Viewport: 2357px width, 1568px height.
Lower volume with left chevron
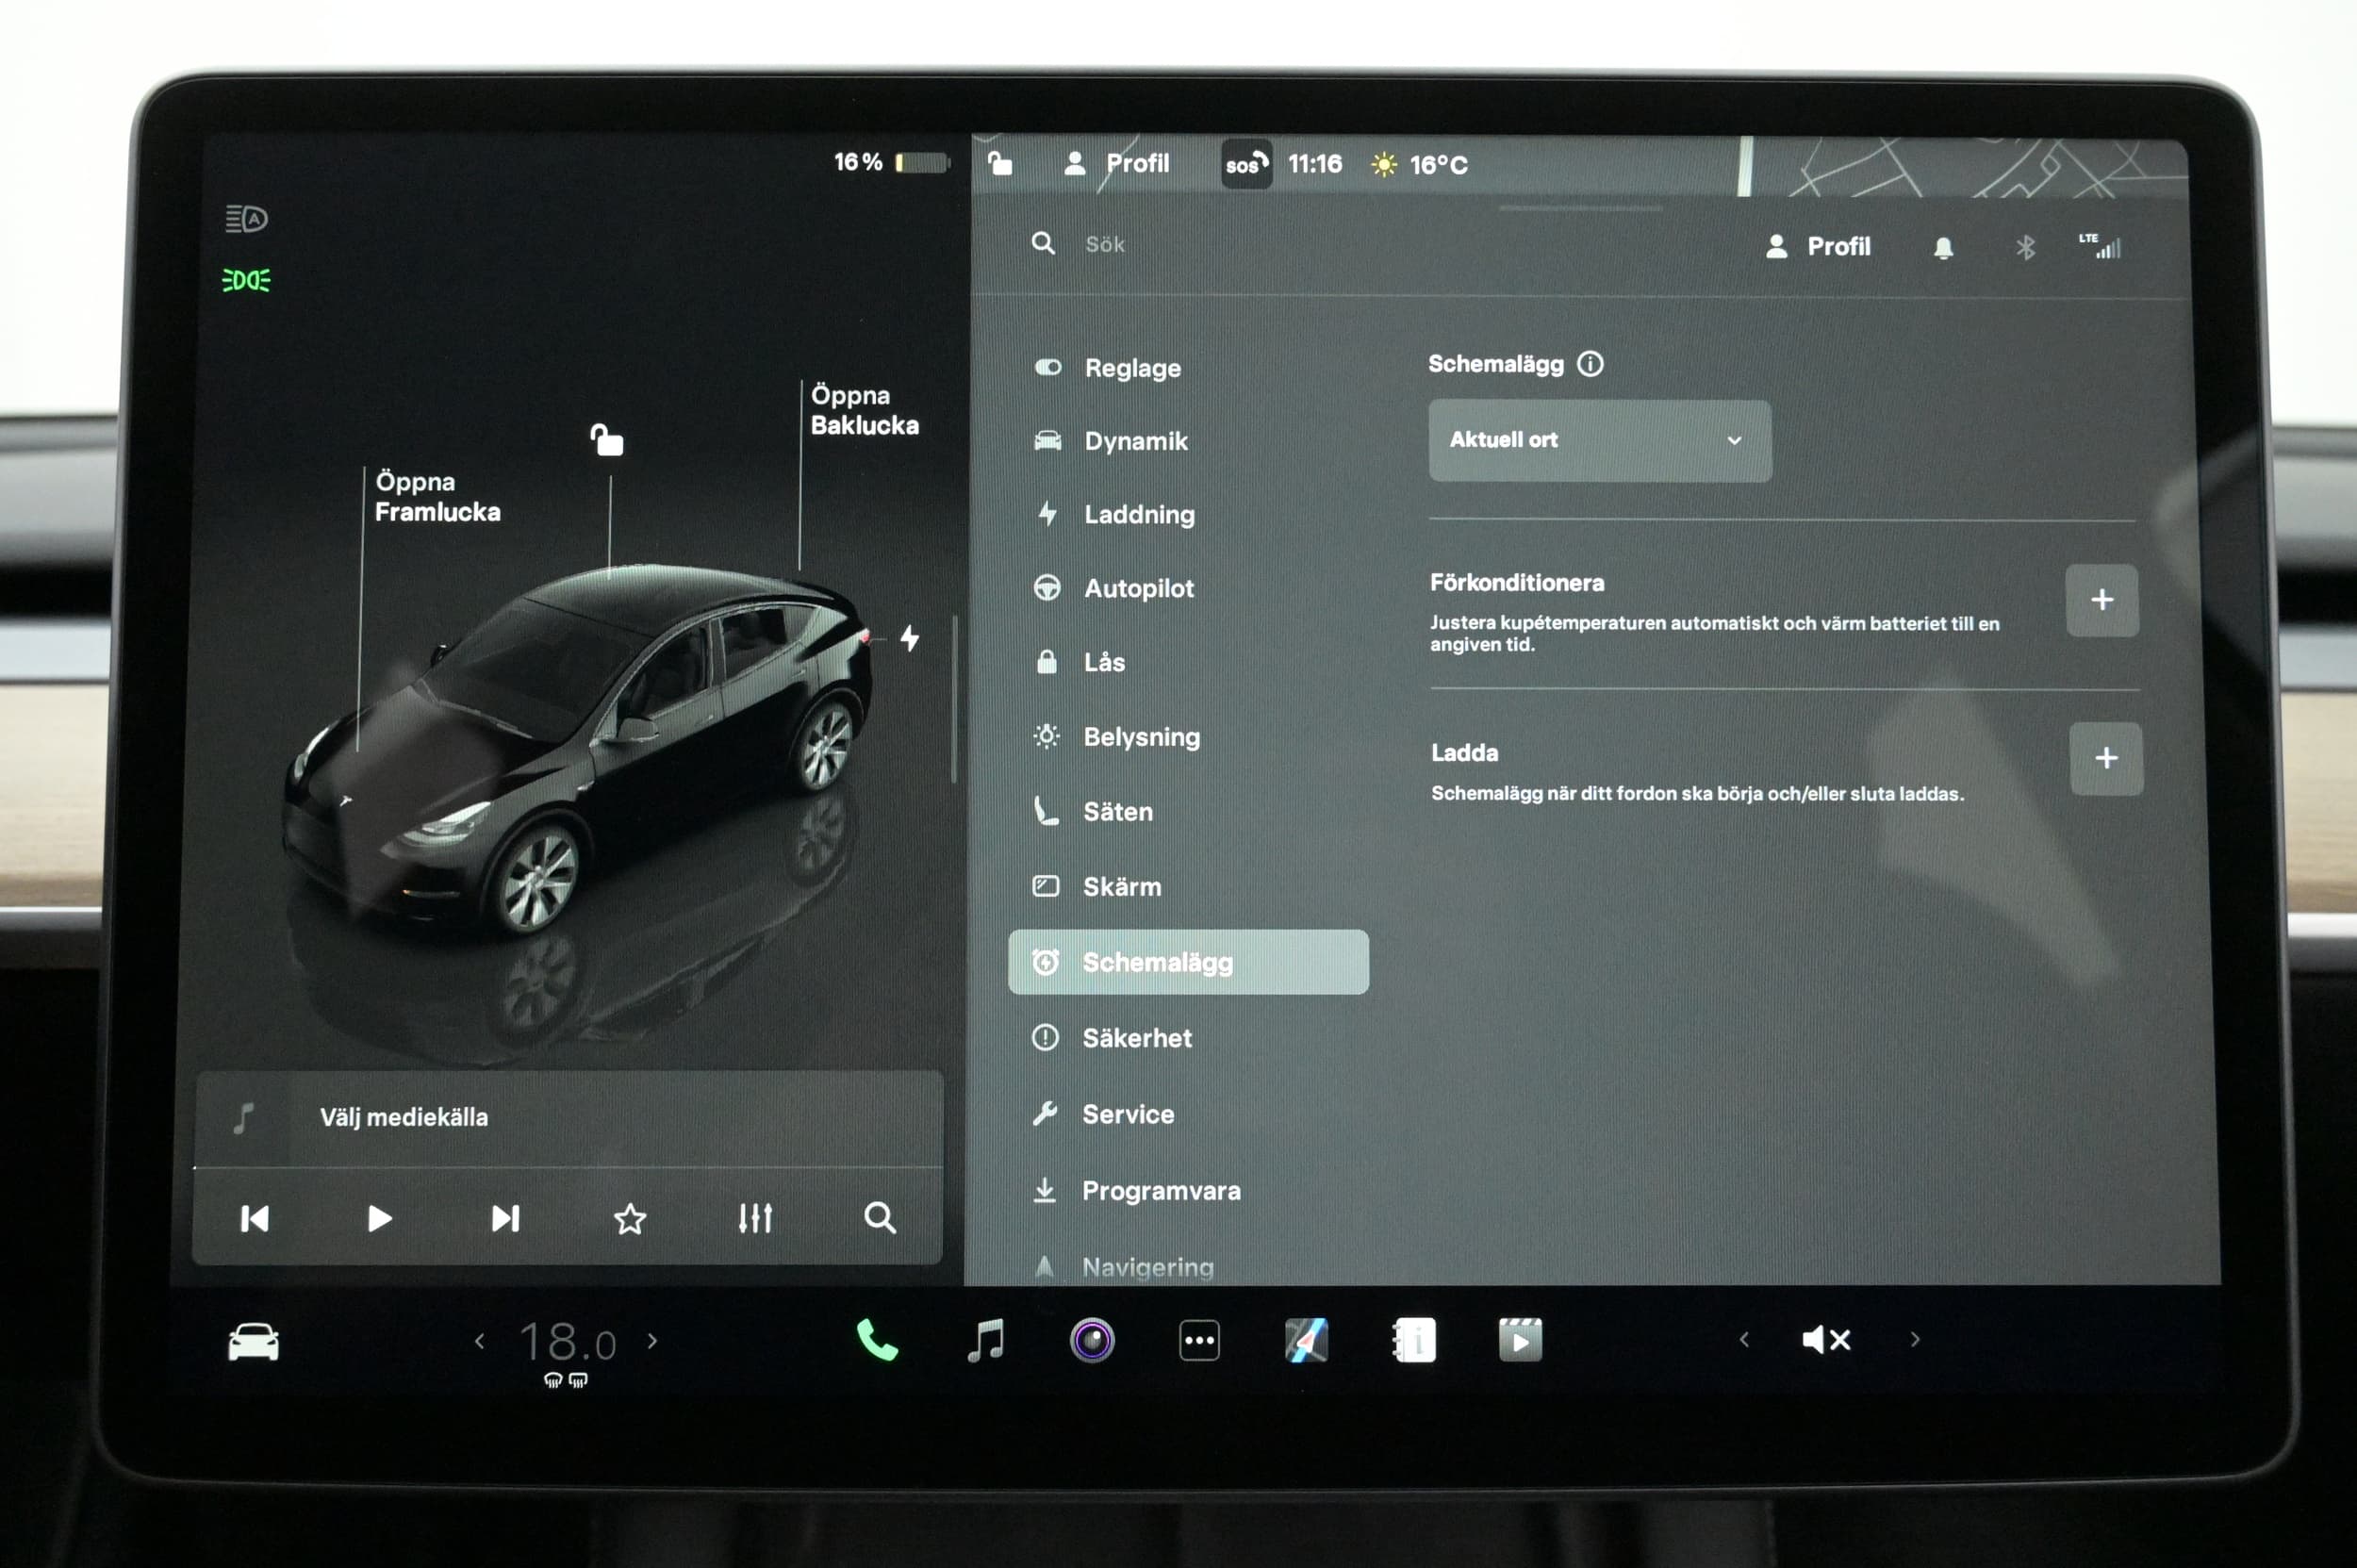coord(1744,1339)
